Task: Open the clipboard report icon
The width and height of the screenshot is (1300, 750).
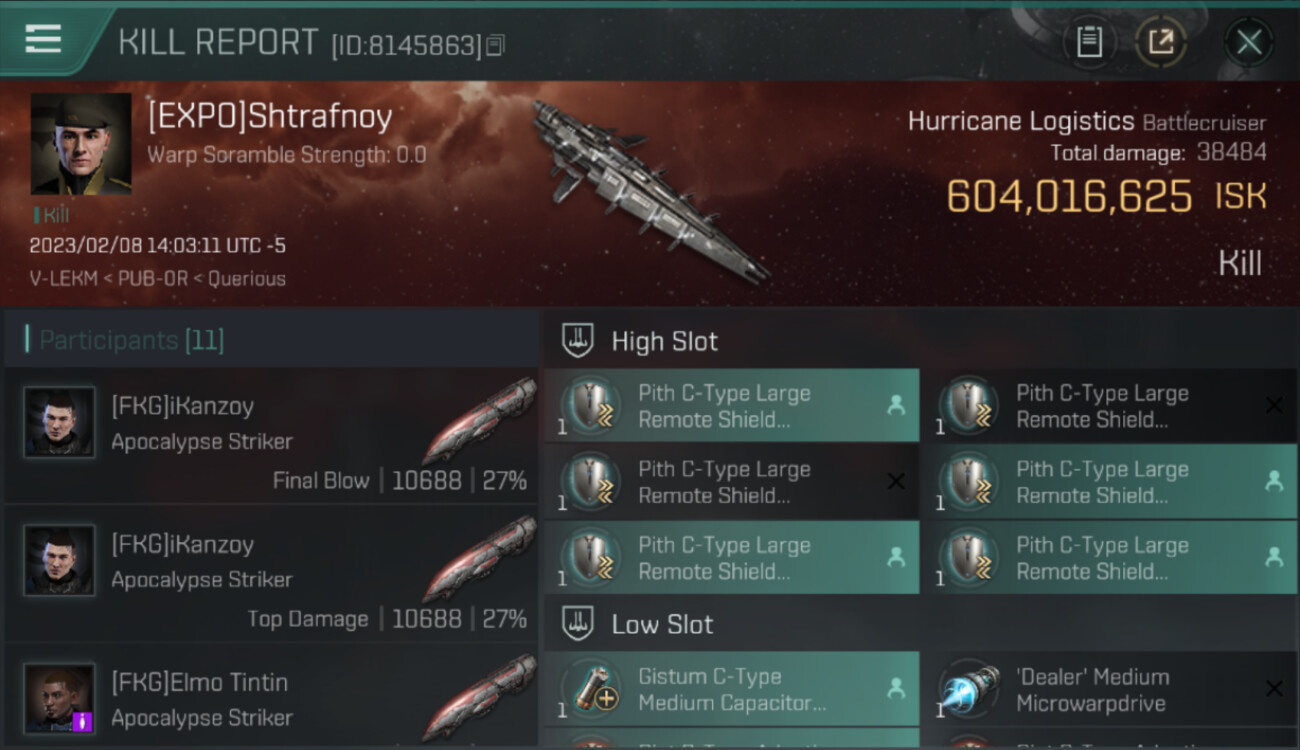Action: [1089, 42]
